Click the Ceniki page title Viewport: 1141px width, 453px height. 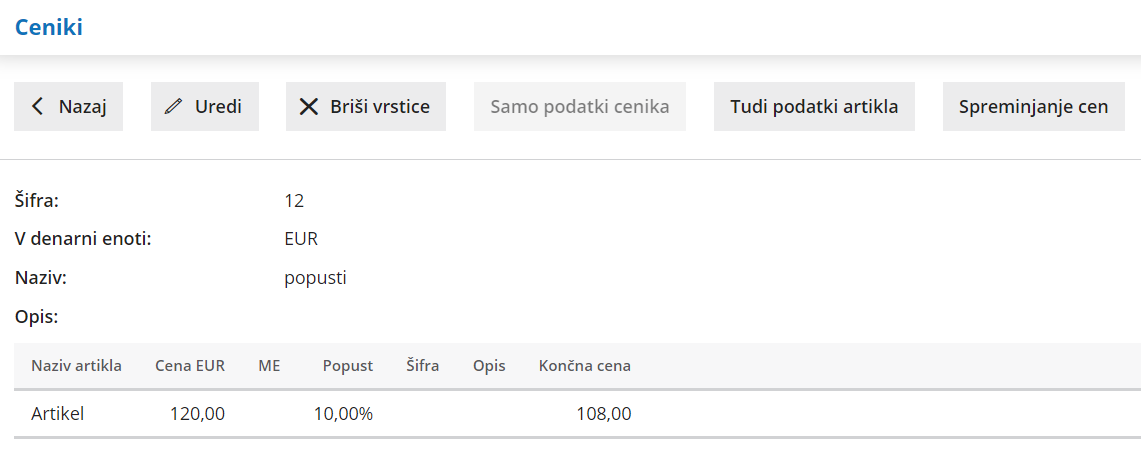click(x=49, y=28)
